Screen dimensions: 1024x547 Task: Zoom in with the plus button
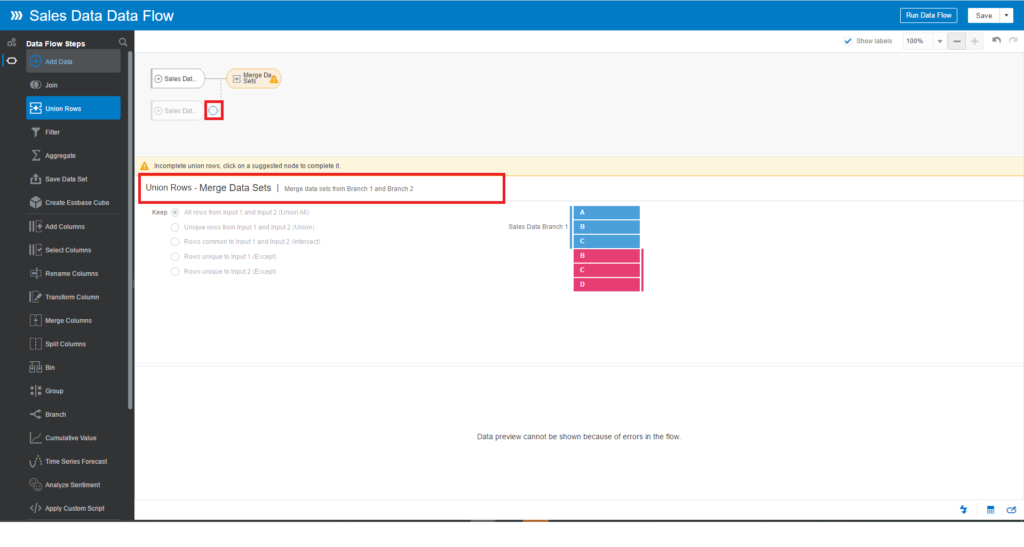974,41
